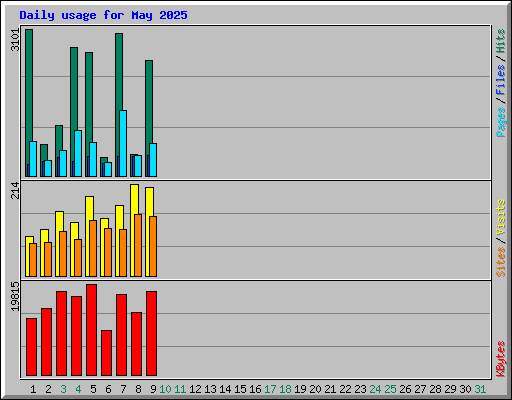Click the Sites legend label
Viewport: 512px width, 400px height.
click(x=501, y=262)
